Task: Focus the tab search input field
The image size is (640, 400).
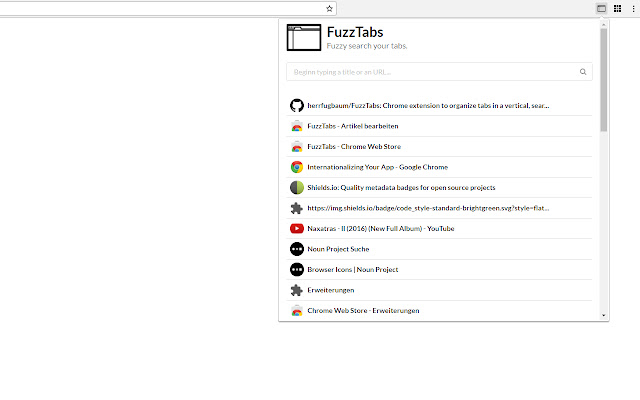Action: pos(439,72)
